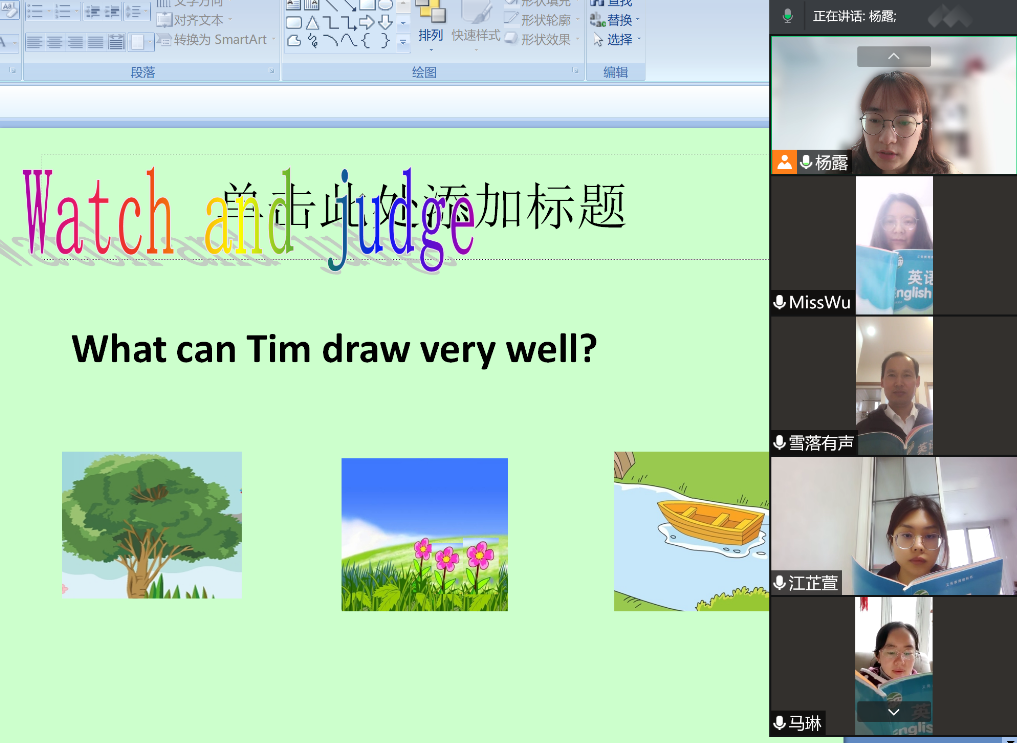Viewport: 1017px width, 743px height.
Task: Open the 绘图 drawing dialog launcher
Action: pos(575,71)
